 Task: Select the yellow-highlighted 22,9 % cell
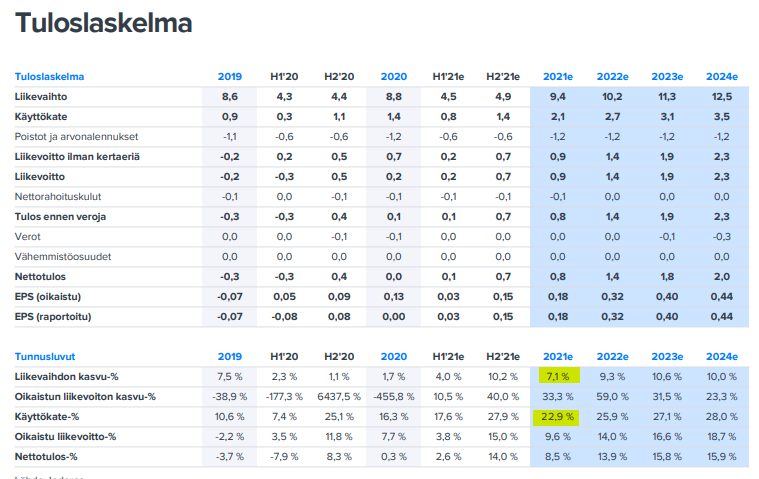[x=558, y=416]
